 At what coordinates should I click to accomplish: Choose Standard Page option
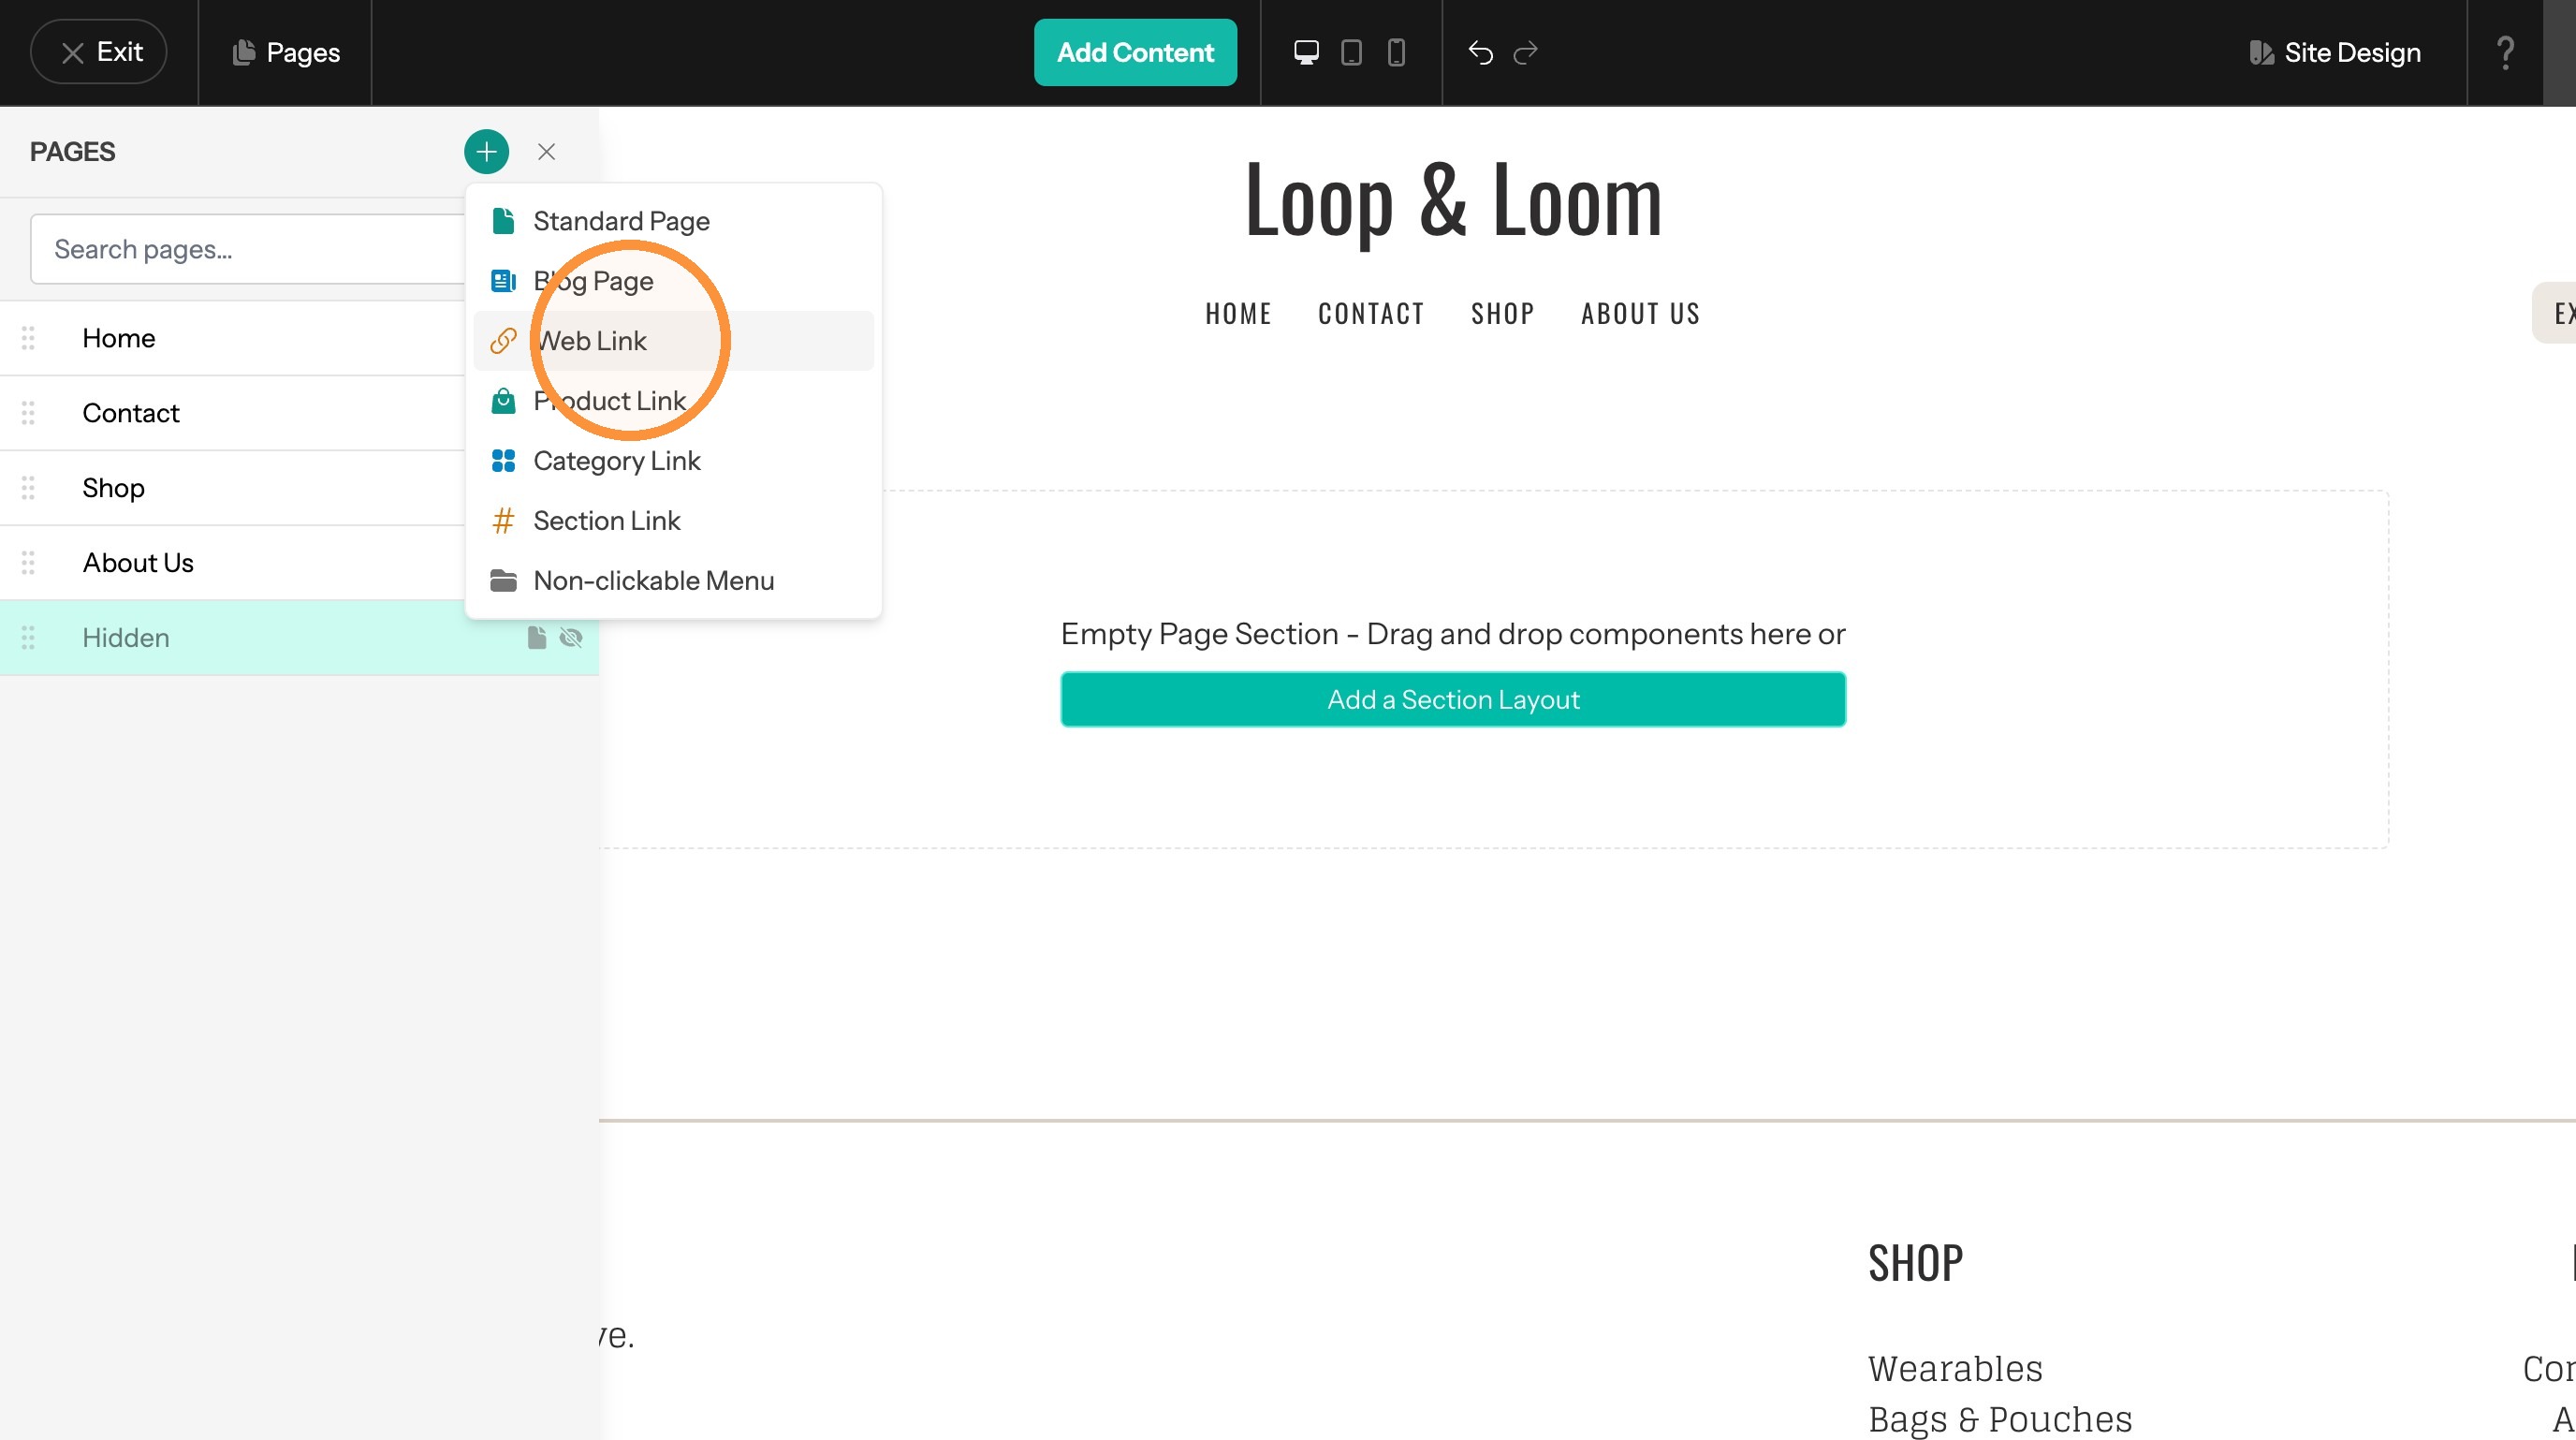click(673, 221)
